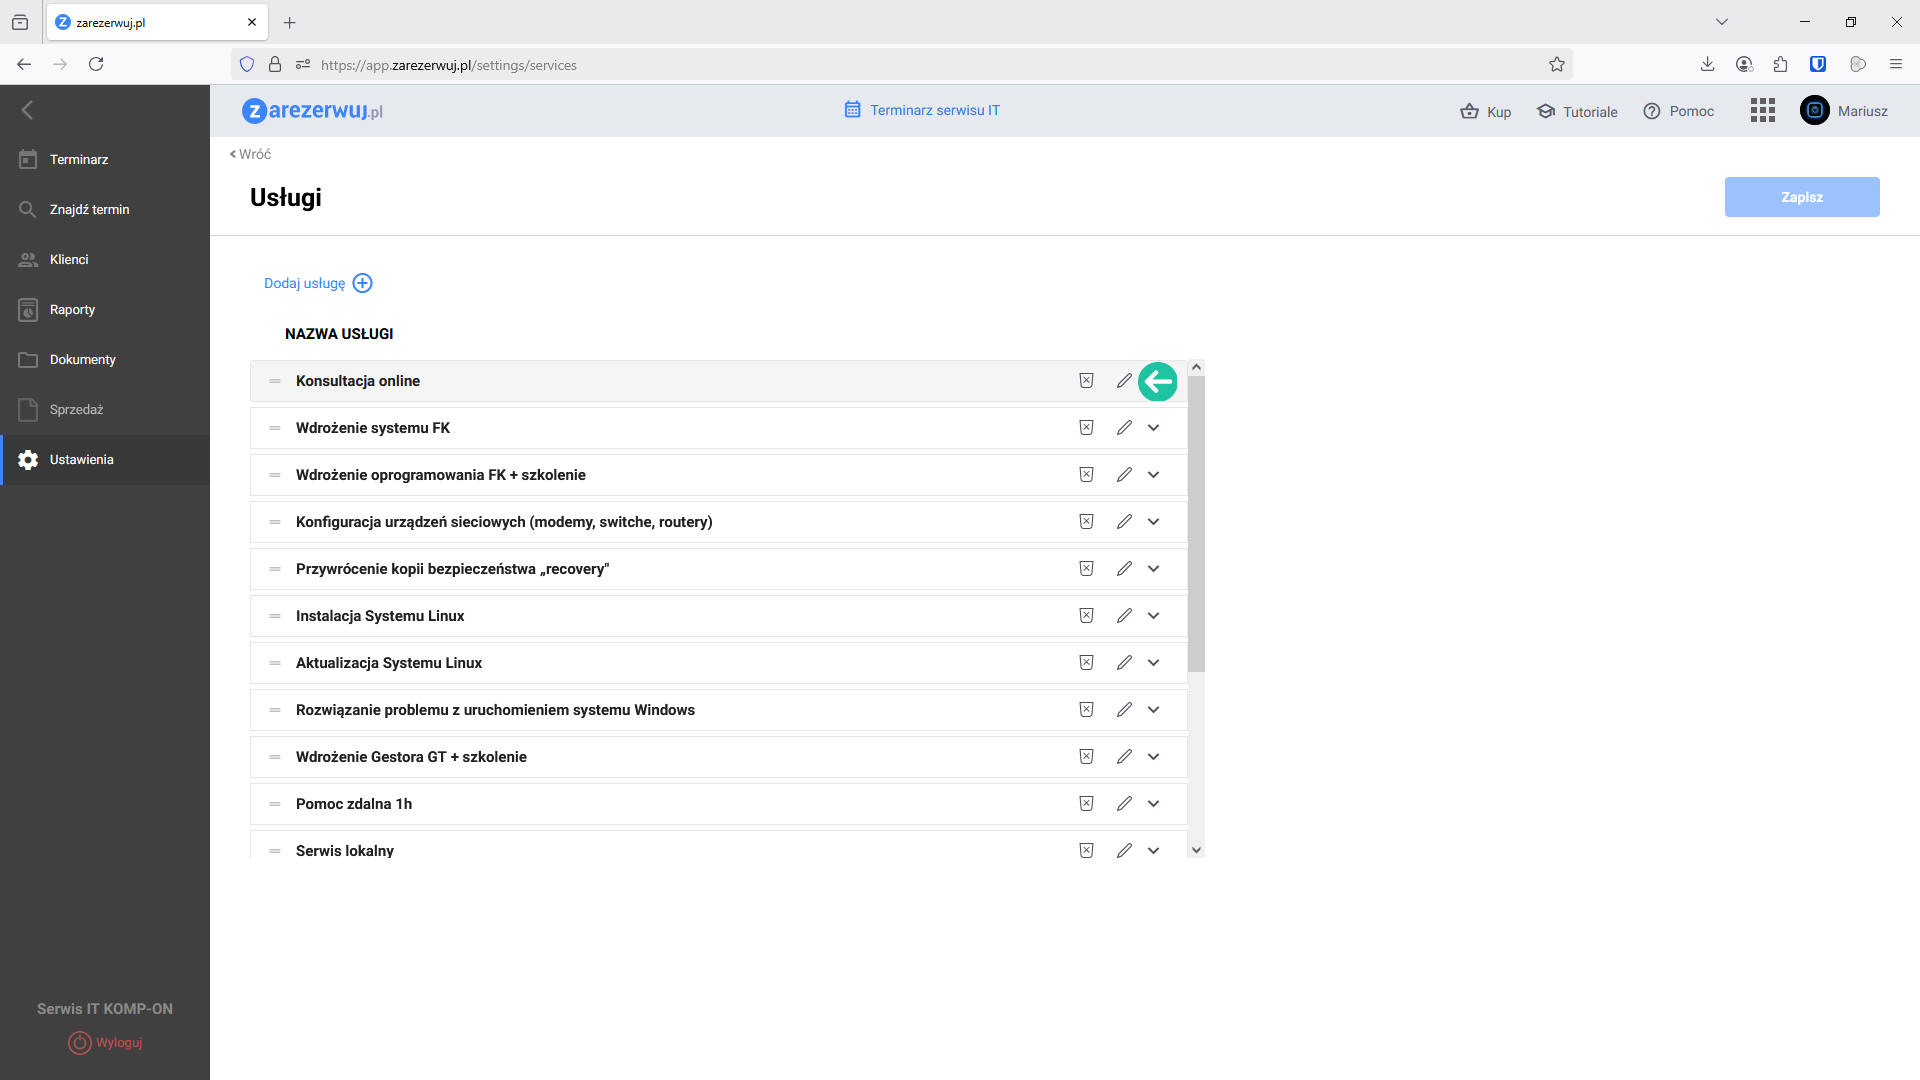The image size is (1920, 1080).
Task: Delete Wdrożenie oprogramowania FK + szkolenie service
Action: coord(1086,475)
